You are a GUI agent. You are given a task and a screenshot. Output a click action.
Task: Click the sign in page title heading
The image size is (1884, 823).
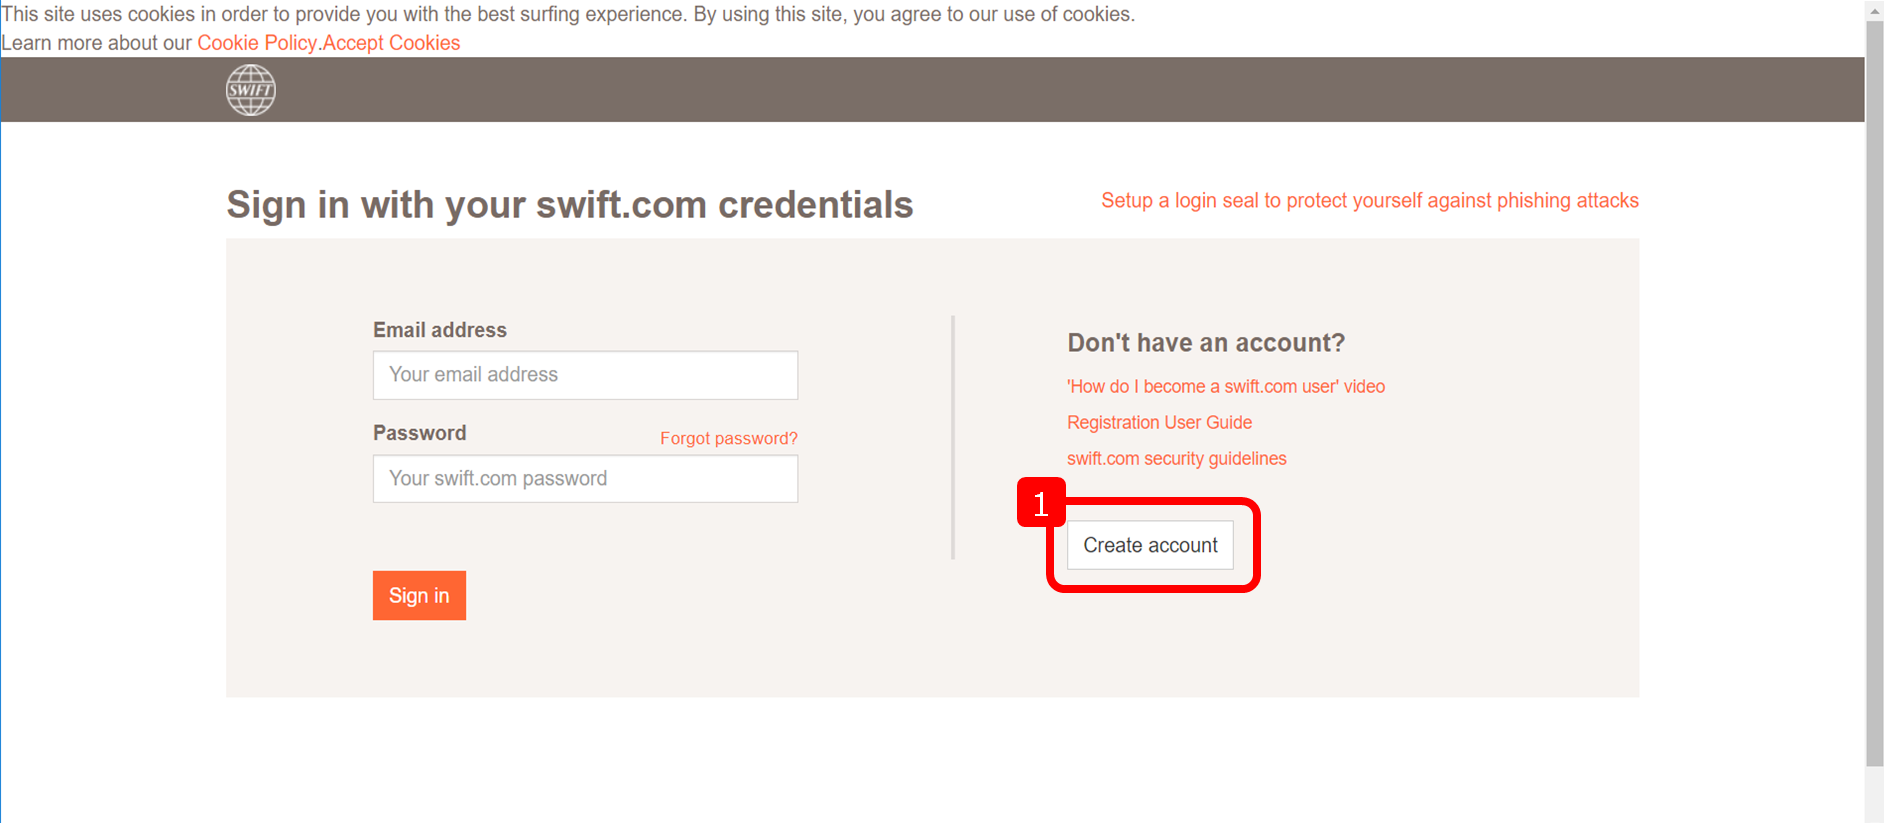[569, 204]
